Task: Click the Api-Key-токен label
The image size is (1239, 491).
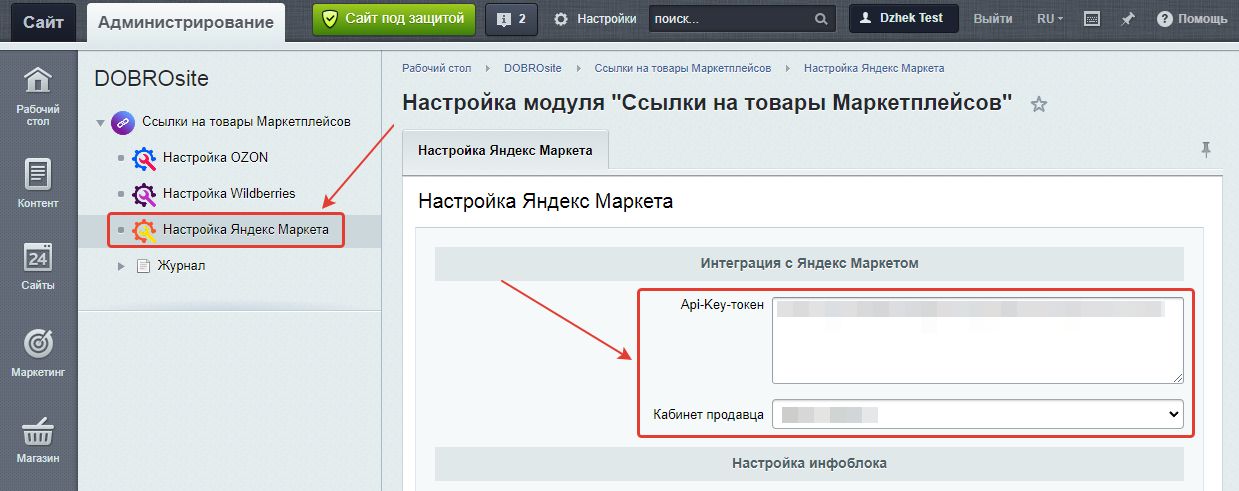Action: pos(722,306)
